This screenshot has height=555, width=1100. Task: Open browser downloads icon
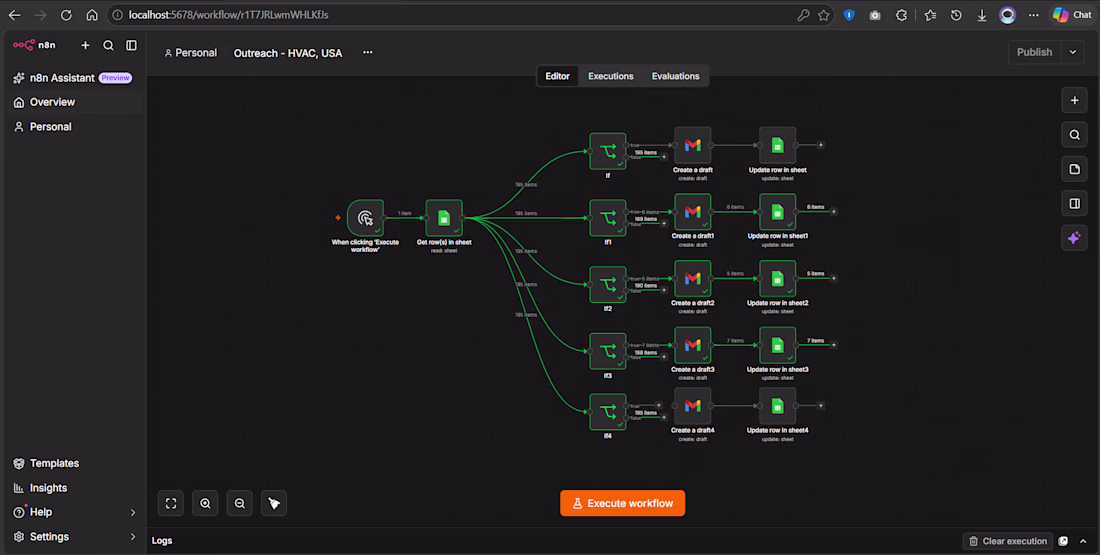pos(981,15)
